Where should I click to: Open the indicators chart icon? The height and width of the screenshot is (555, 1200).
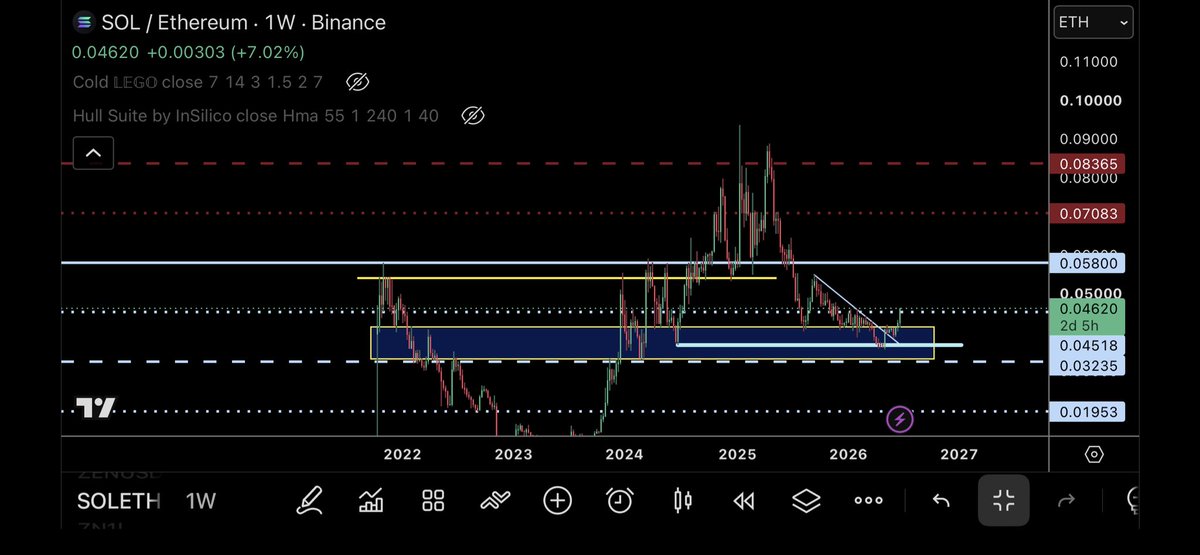pyautogui.click(x=372, y=500)
